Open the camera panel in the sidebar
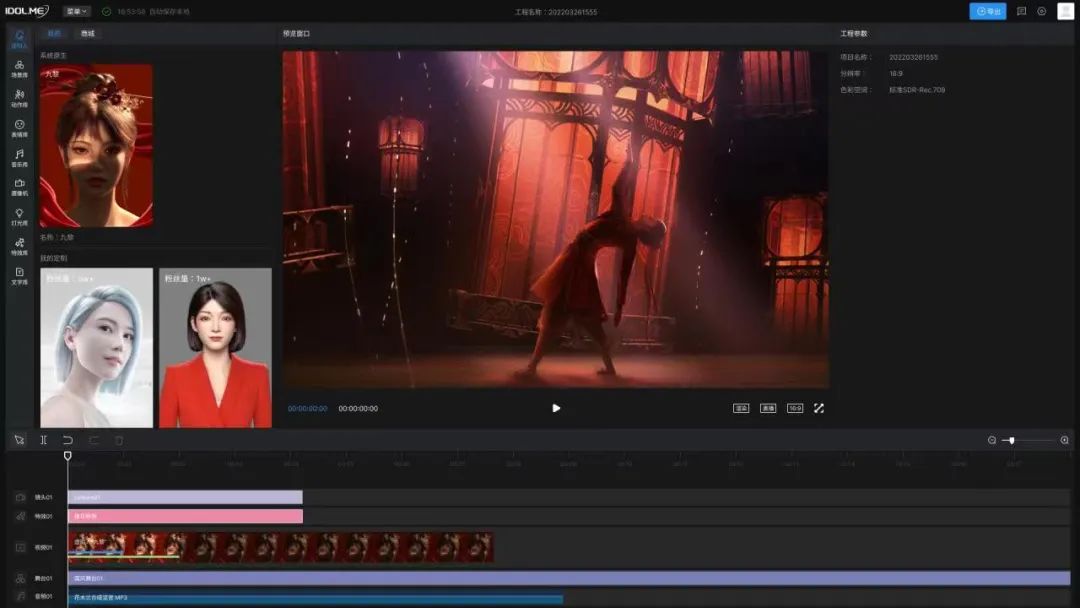The height and width of the screenshot is (608, 1080). 19,186
